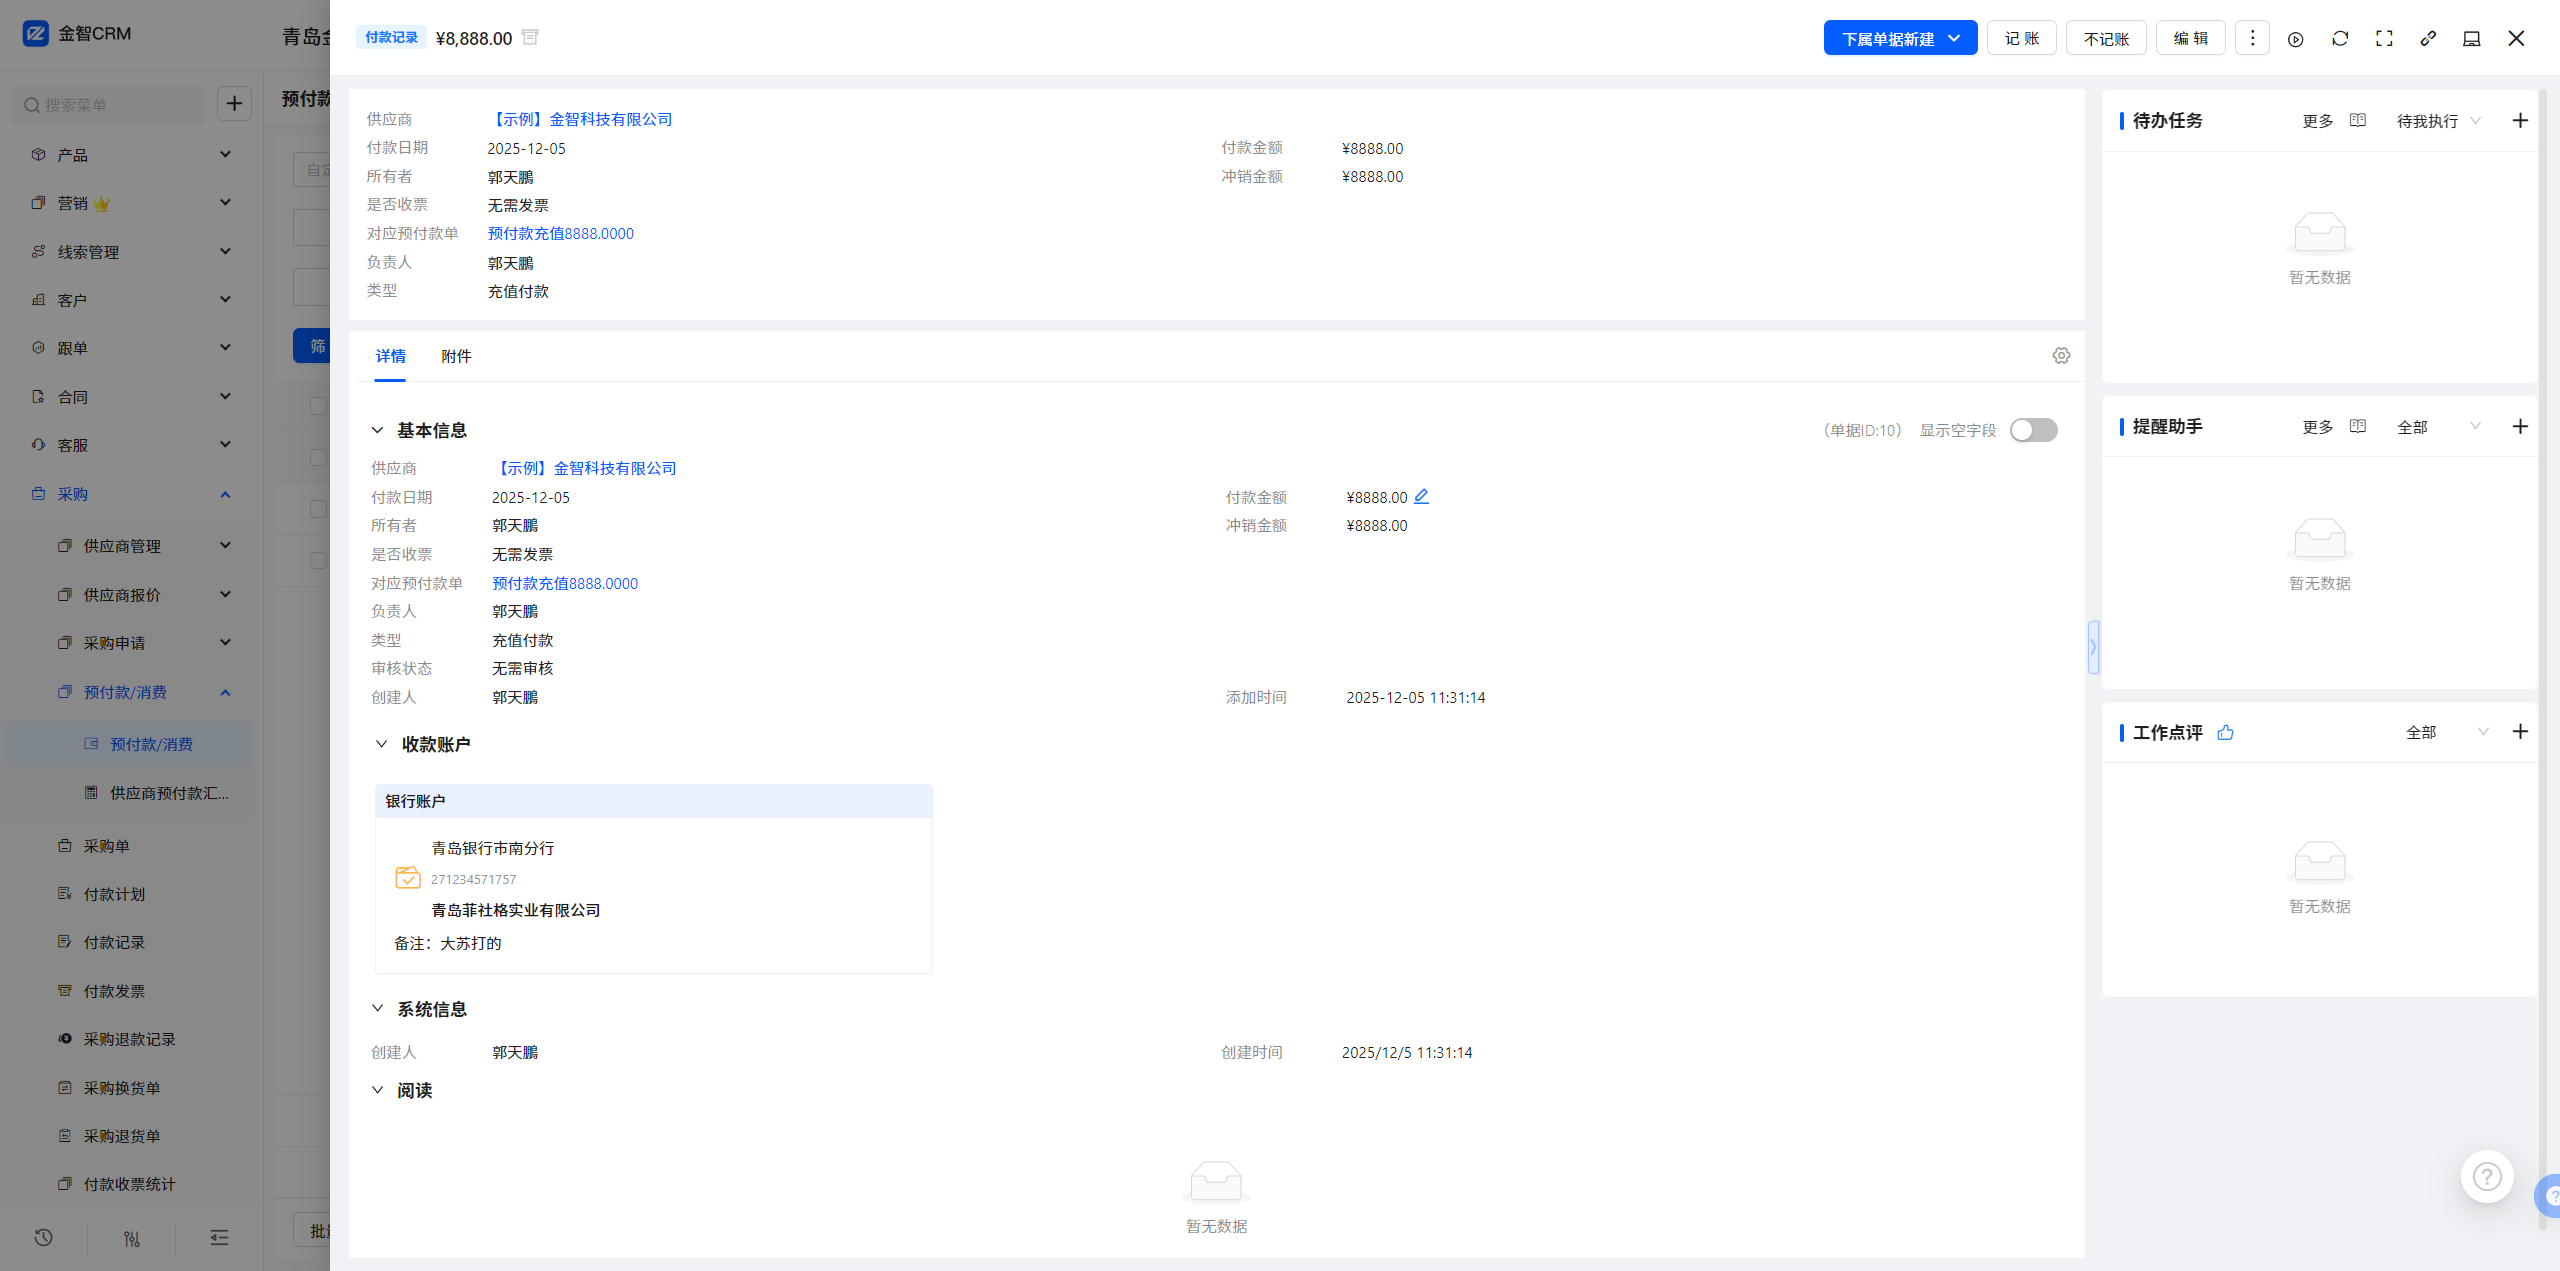Open detail settings gear icon
2560x1271 pixels.
pos(2061,356)
